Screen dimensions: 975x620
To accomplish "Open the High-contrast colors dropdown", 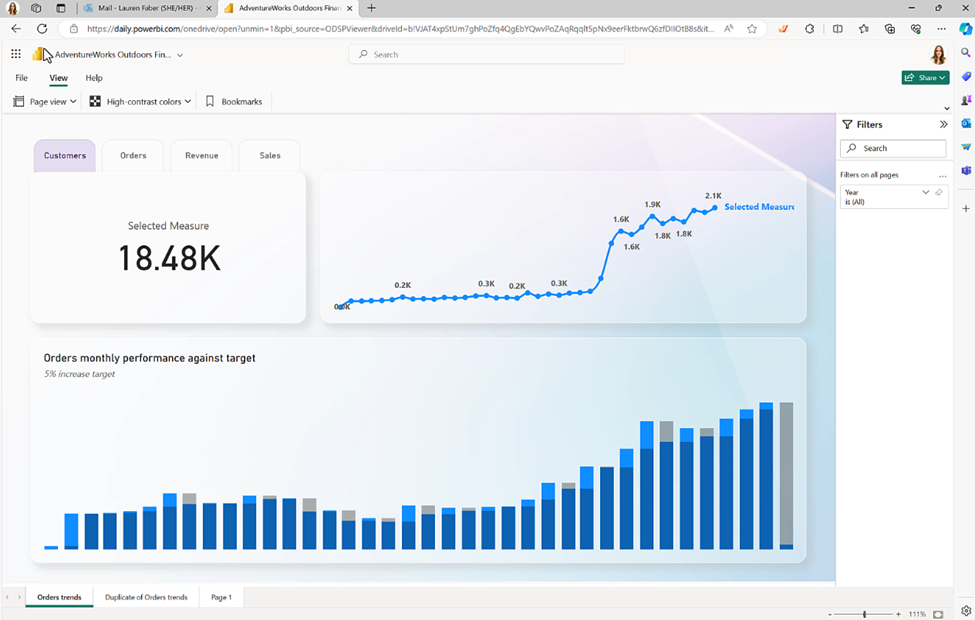I will pos(141,101).
